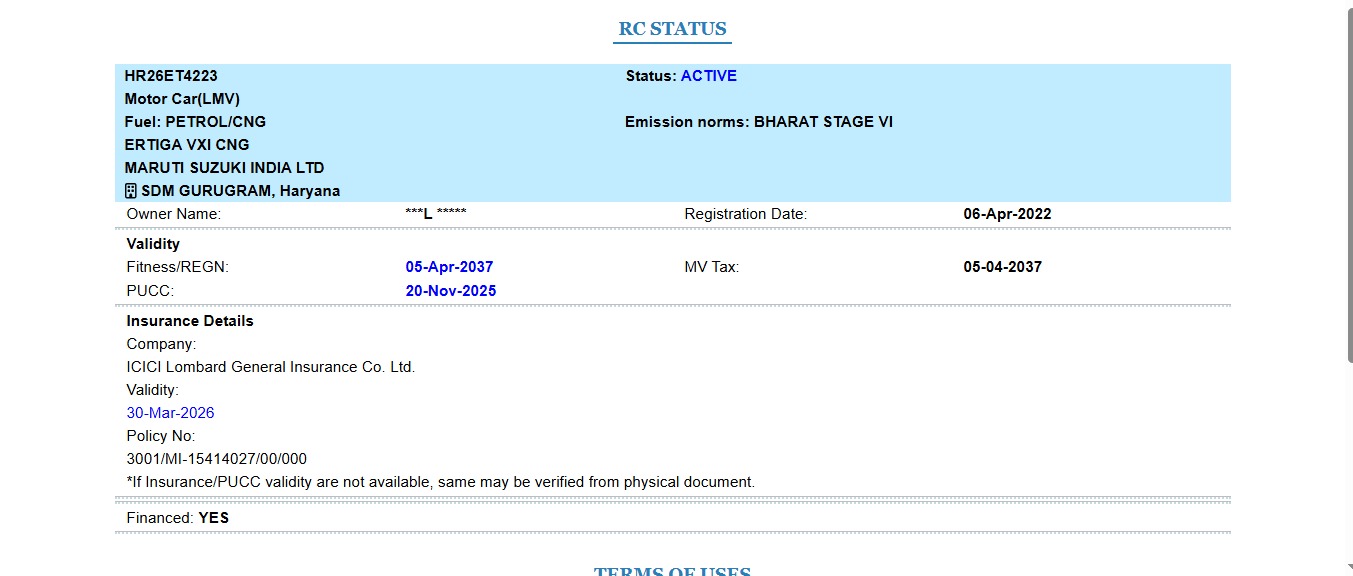The image size is (1353, 576).
Task: Click the ACTIVE status value
Action: 709,76
